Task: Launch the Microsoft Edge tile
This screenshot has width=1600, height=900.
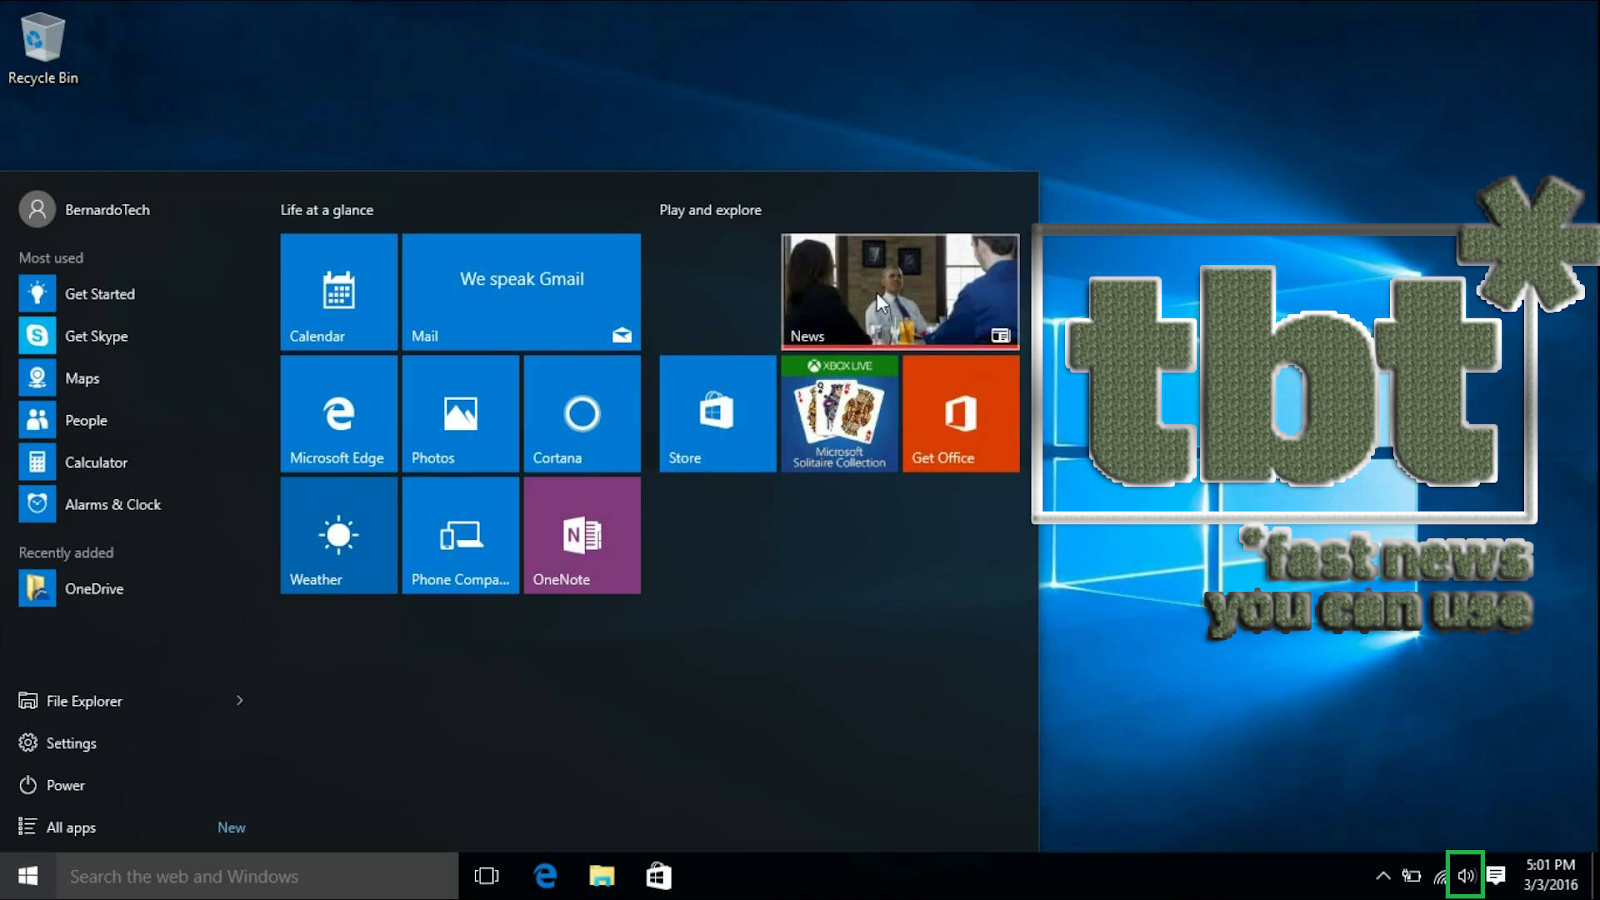Action: point(339,414)
